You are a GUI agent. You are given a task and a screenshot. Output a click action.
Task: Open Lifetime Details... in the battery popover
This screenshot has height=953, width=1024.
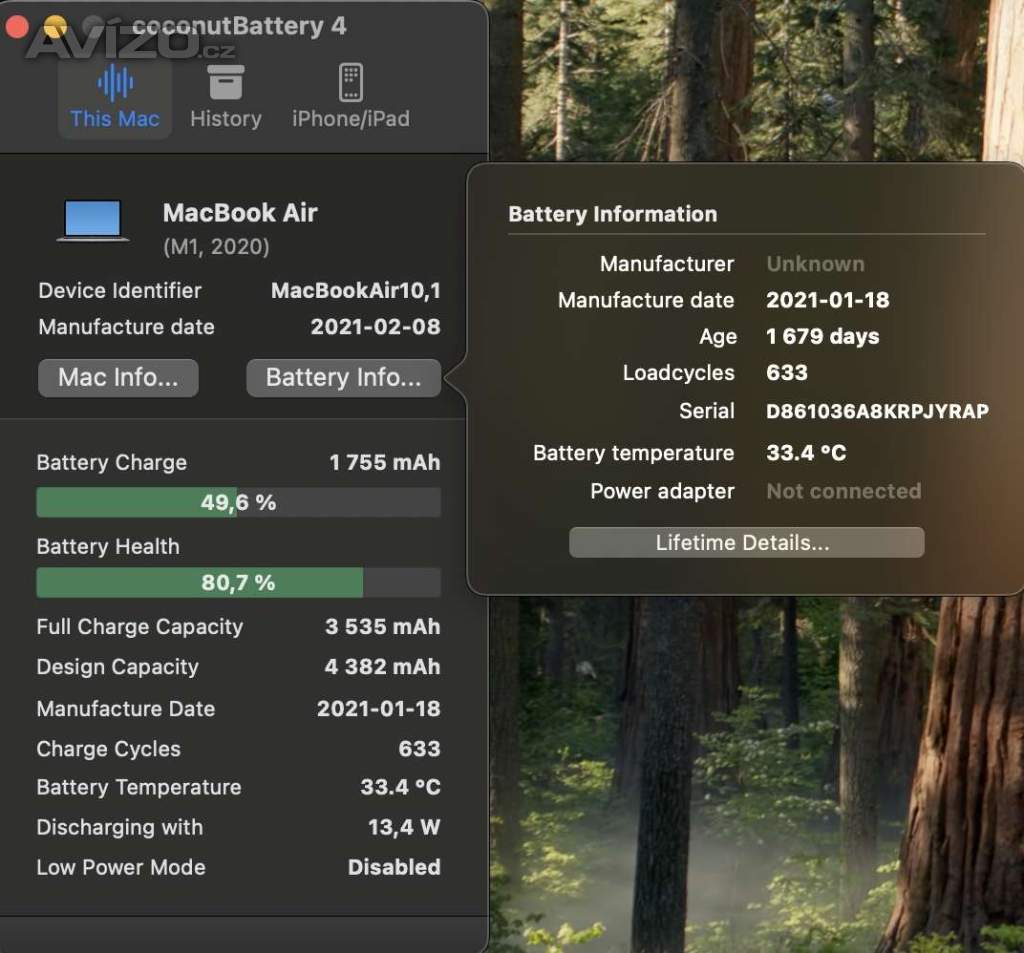pyautogui.click(x=746, y=542)
